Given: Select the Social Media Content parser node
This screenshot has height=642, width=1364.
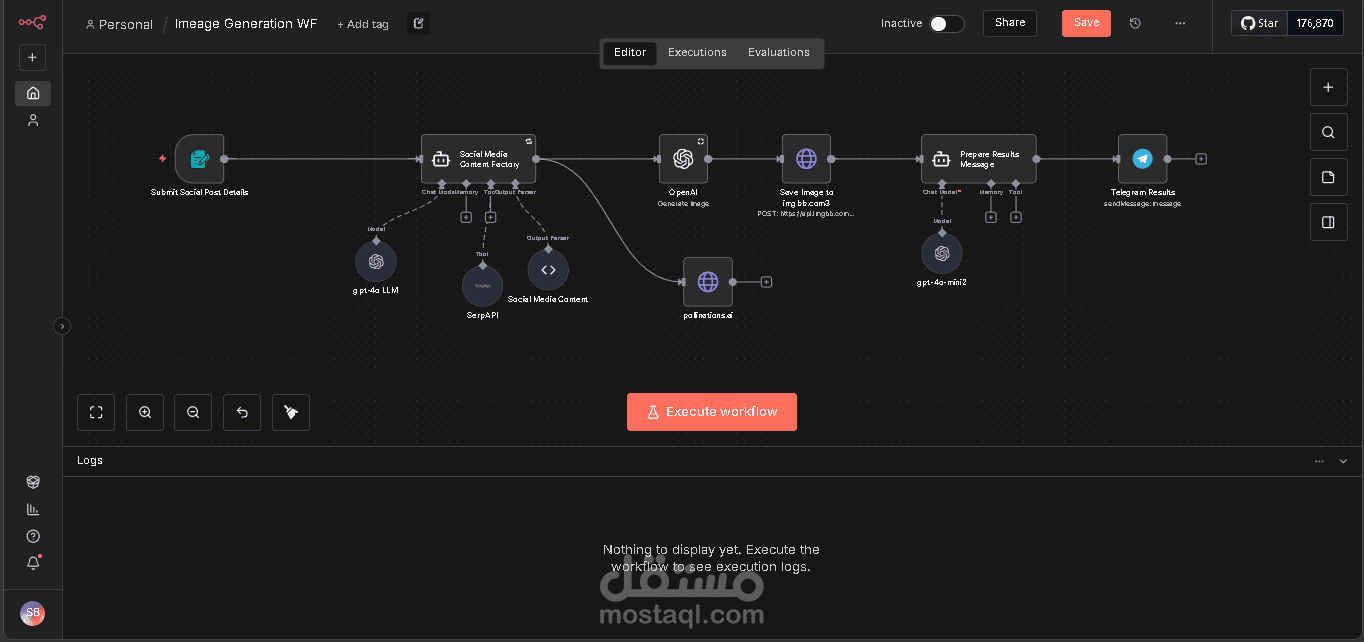Looking at the screenshot, I should [x=548, y=270].
